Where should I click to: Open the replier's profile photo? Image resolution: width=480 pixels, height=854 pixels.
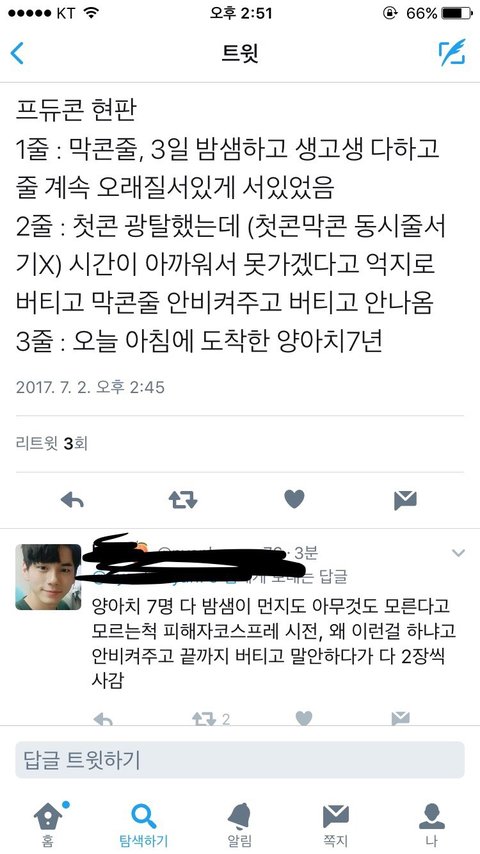point(48,576)
